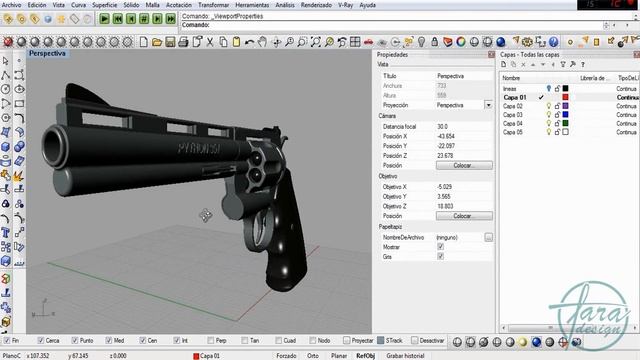Screen dimensions: 640x360
Task: Toggle Orto in the status bar
Action: tap(313, 356)
